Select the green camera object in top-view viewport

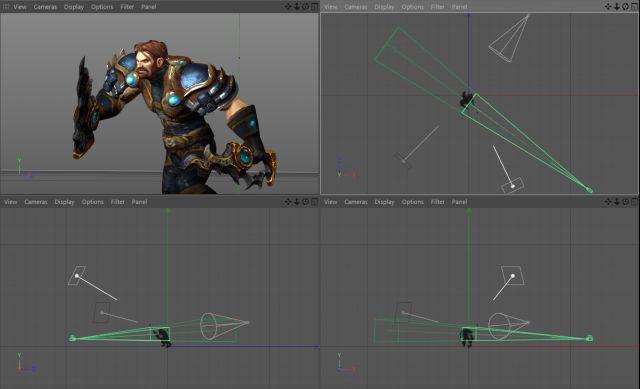(589, 190)
